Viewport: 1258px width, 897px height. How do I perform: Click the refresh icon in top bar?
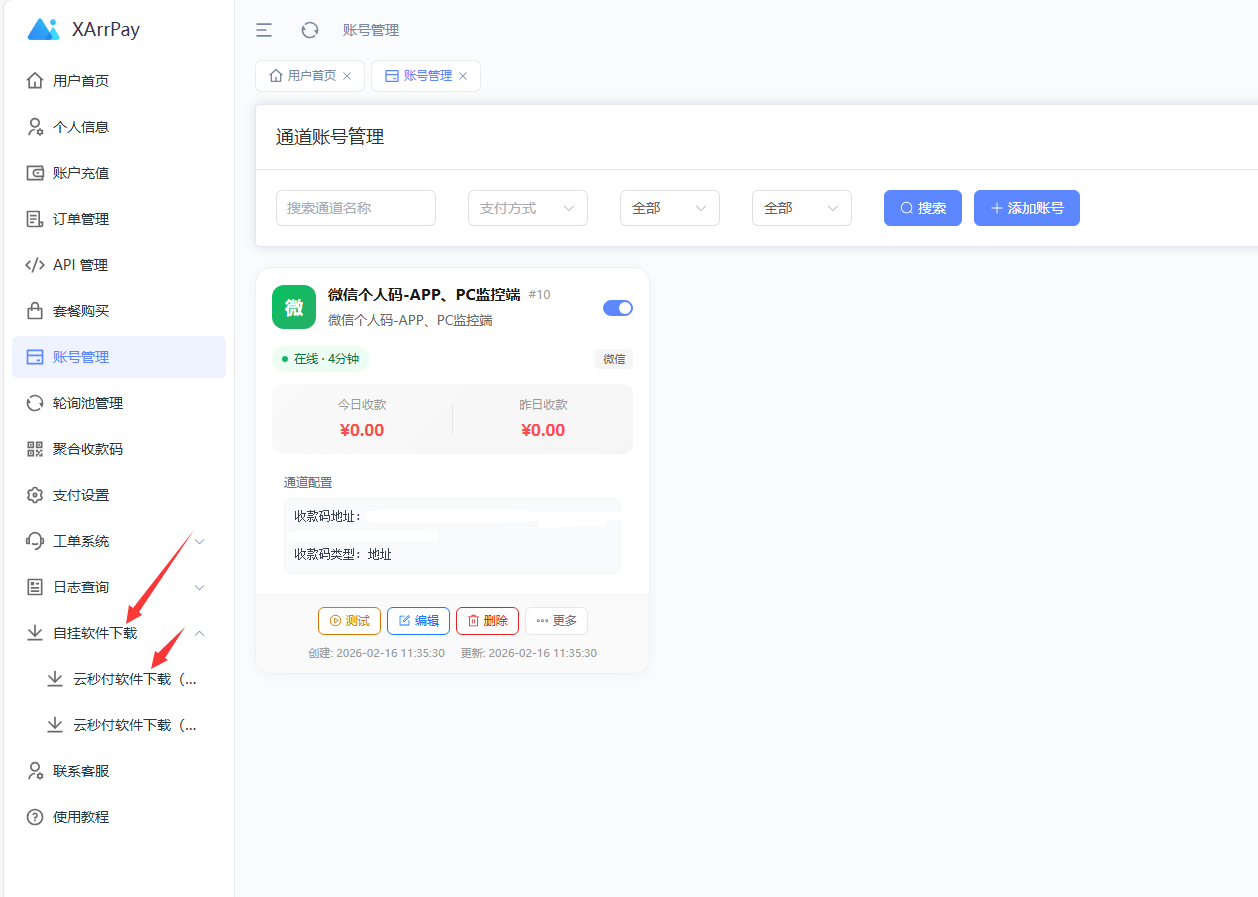[310, 30]
